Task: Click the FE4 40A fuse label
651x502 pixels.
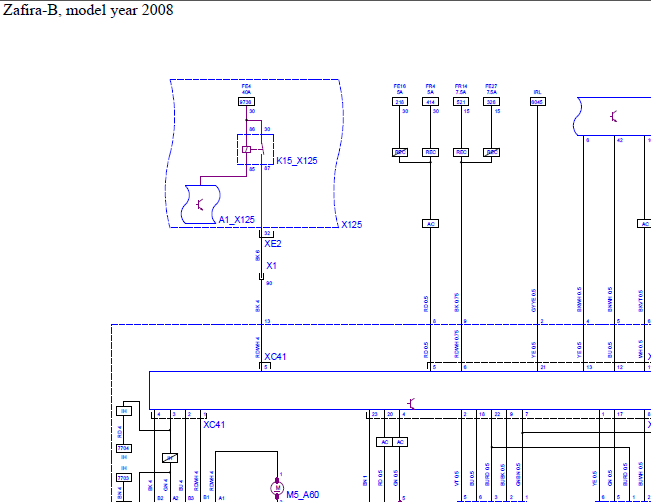Action: (246, 89)
